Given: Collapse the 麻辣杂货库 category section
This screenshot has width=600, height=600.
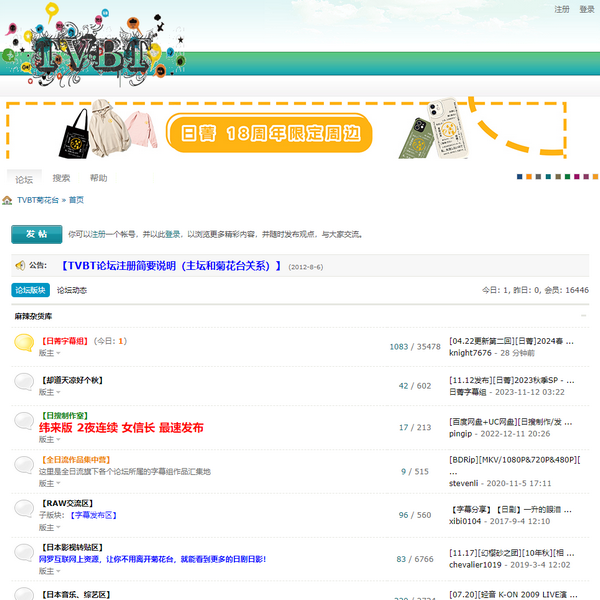Looking at the screenshot, I should tap(583, 316).
